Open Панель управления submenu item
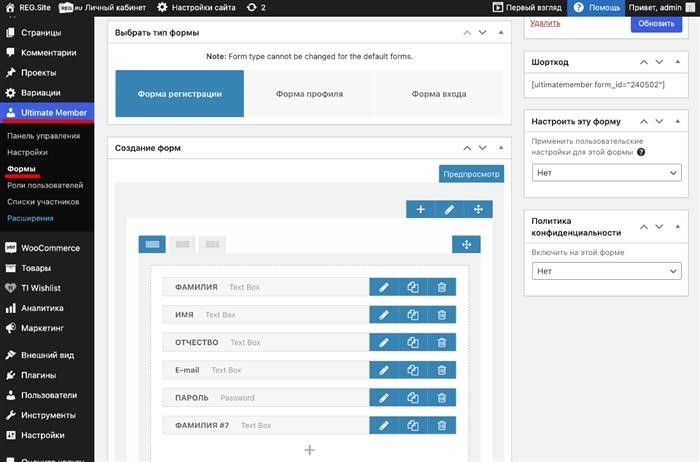 pyautogui.click(x=43, y=136)
